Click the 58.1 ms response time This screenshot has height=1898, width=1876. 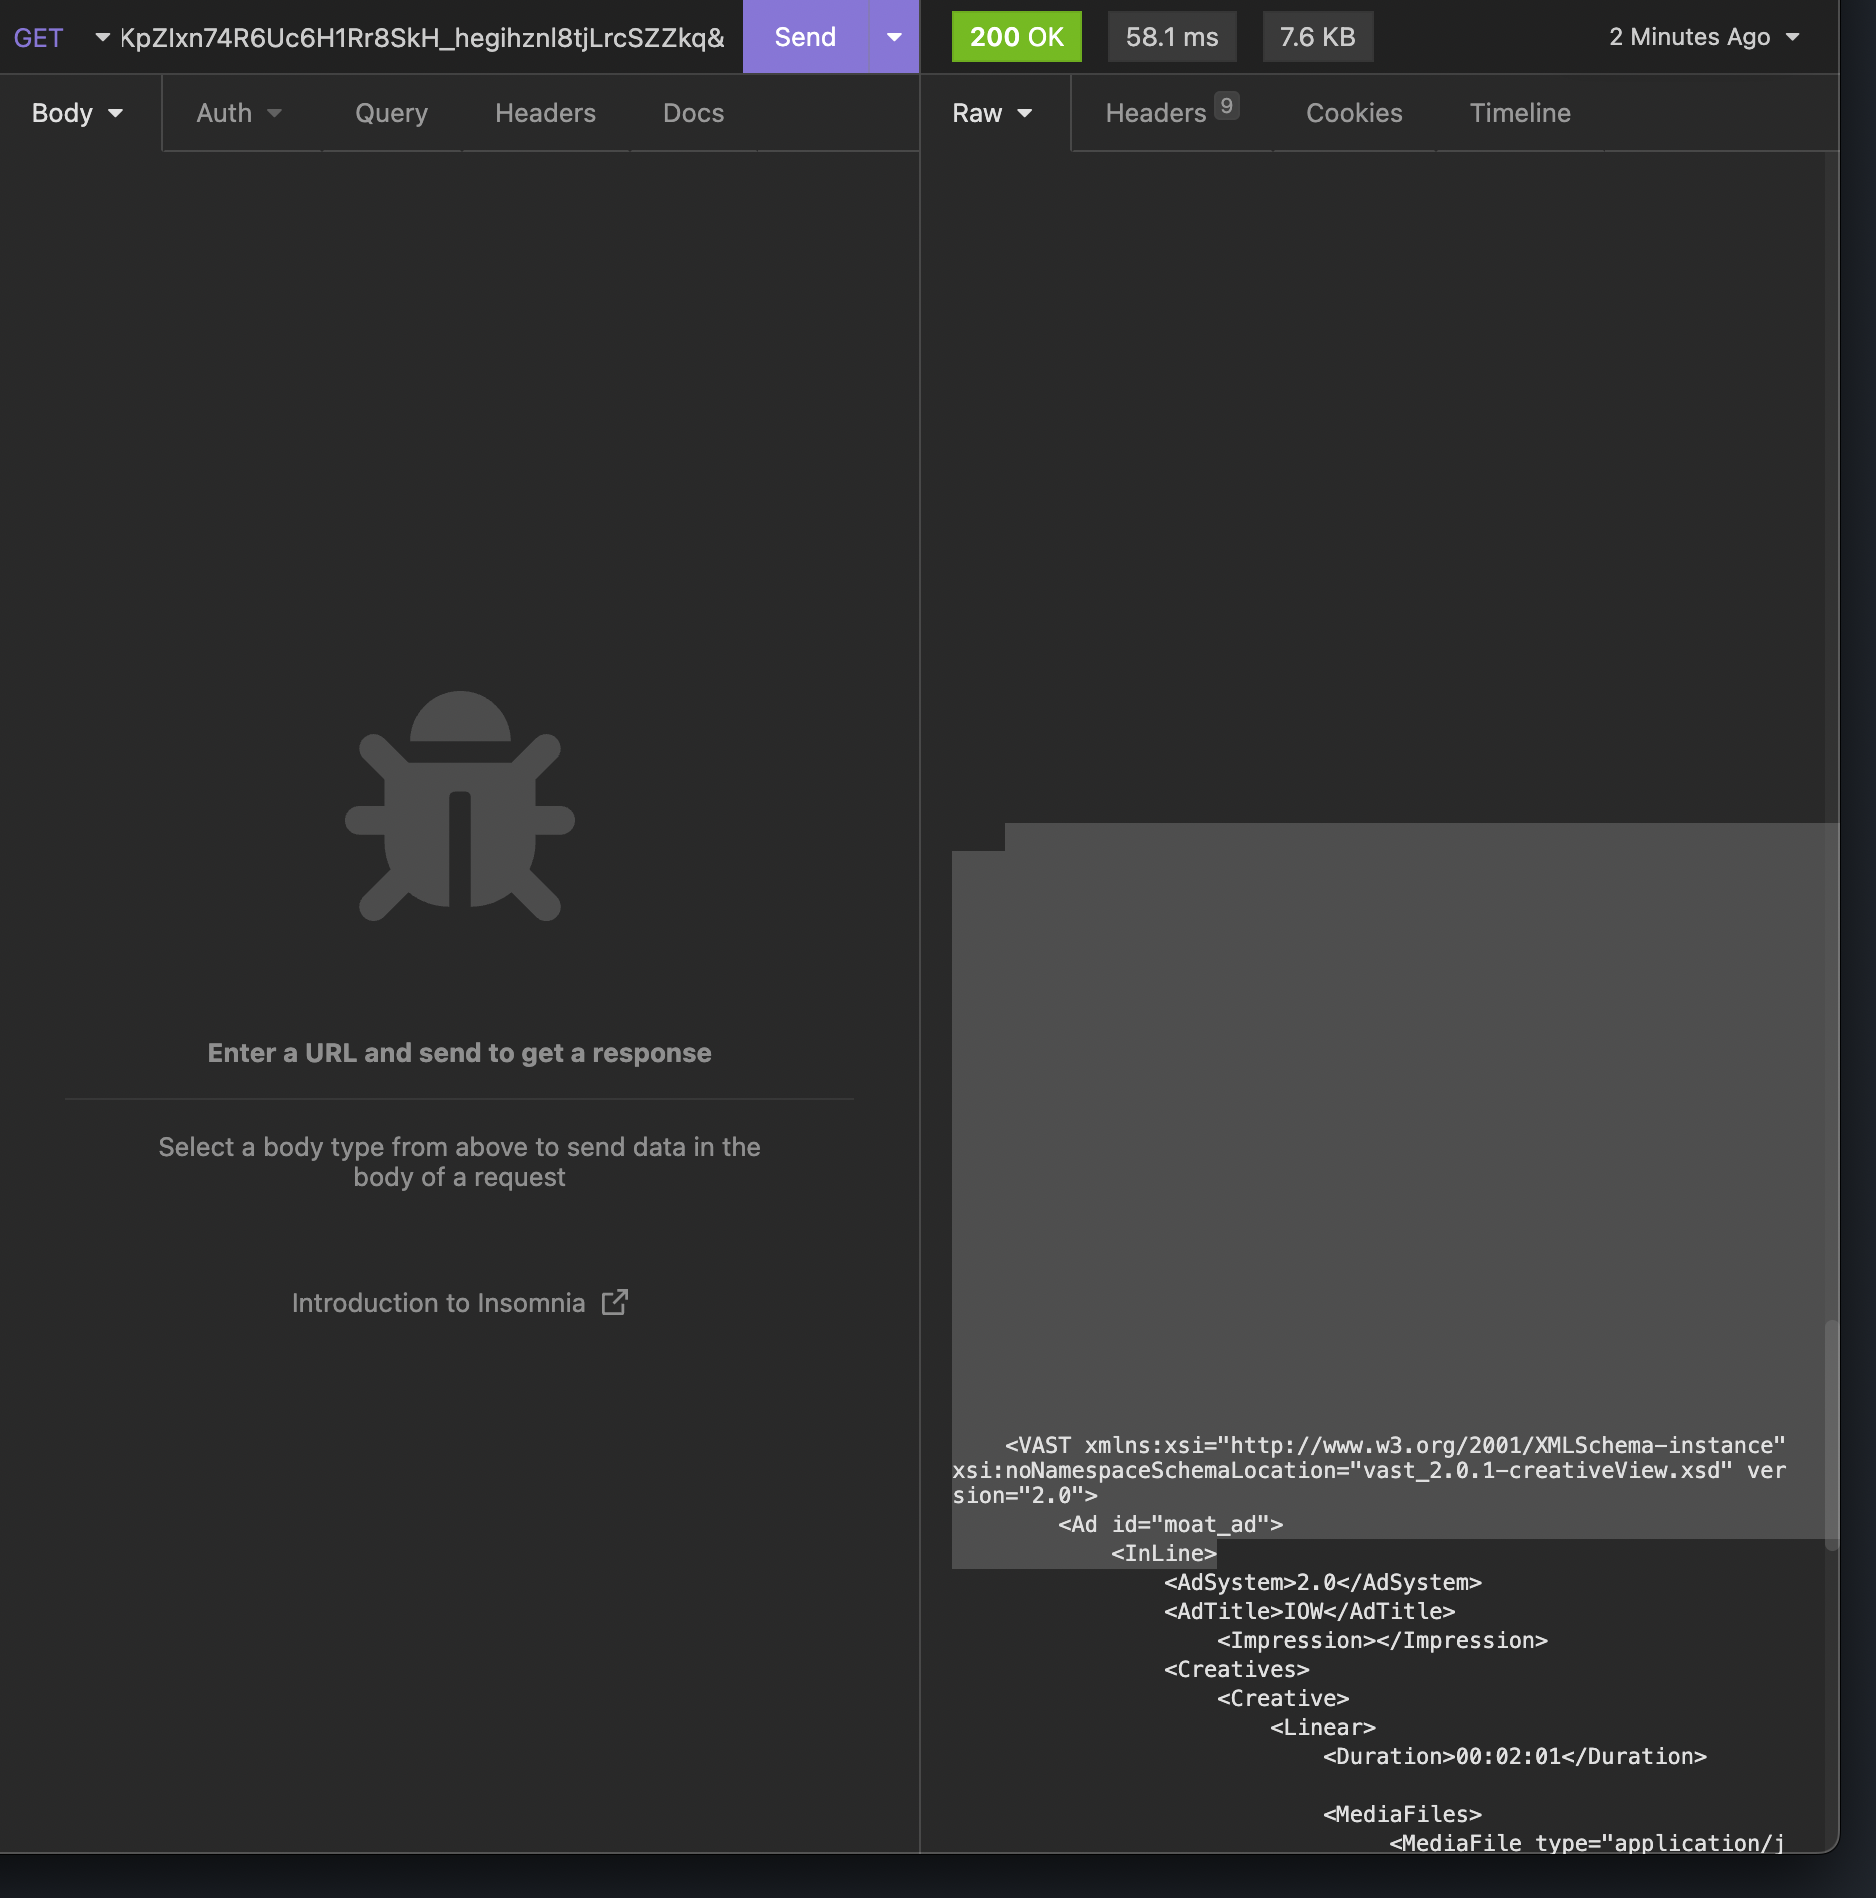(1172, 37)
